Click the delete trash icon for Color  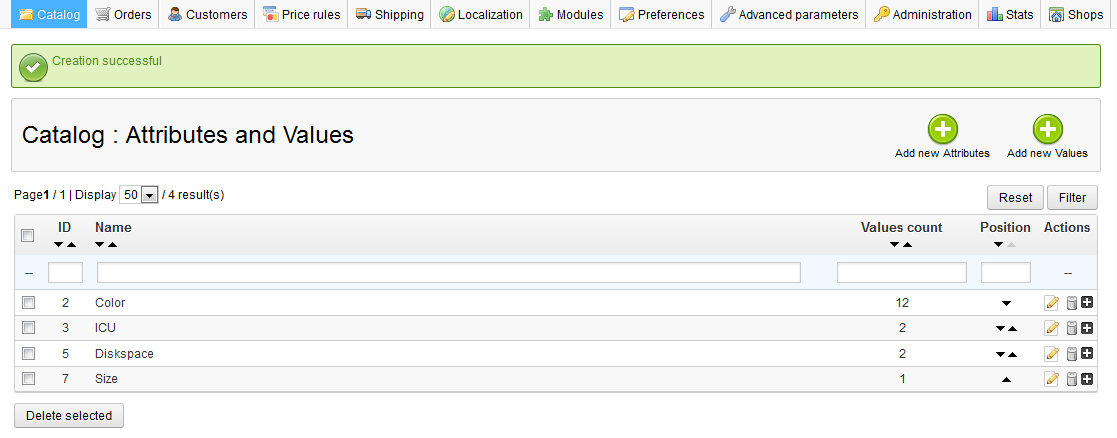pos(1071,303)
